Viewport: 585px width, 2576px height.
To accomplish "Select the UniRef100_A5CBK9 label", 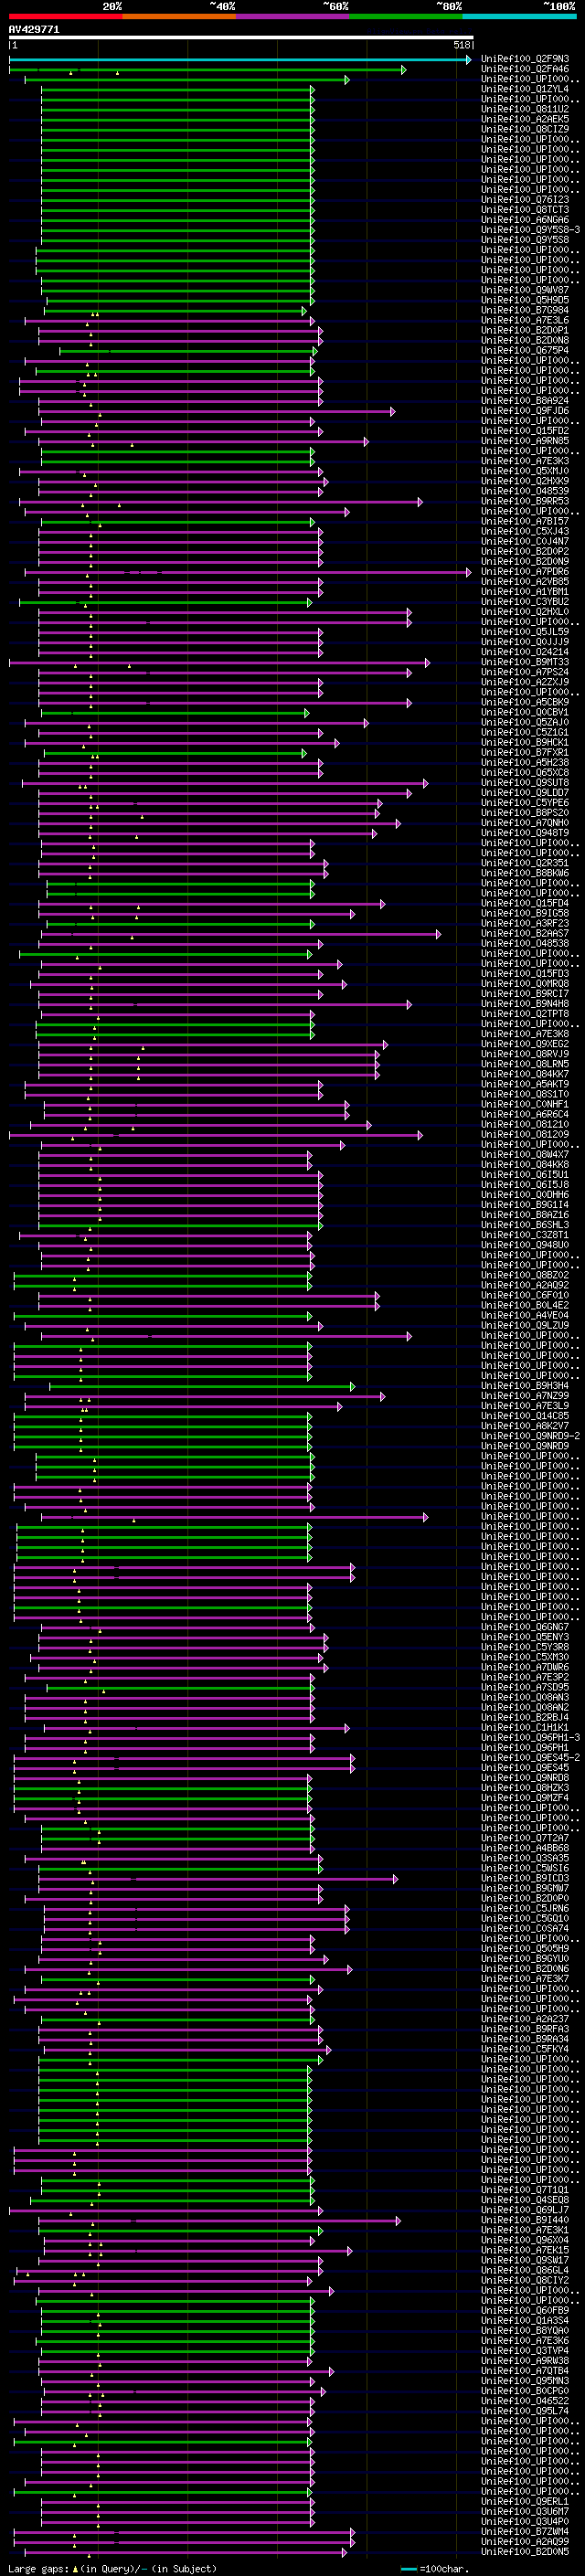I will (x=525, y=702).
